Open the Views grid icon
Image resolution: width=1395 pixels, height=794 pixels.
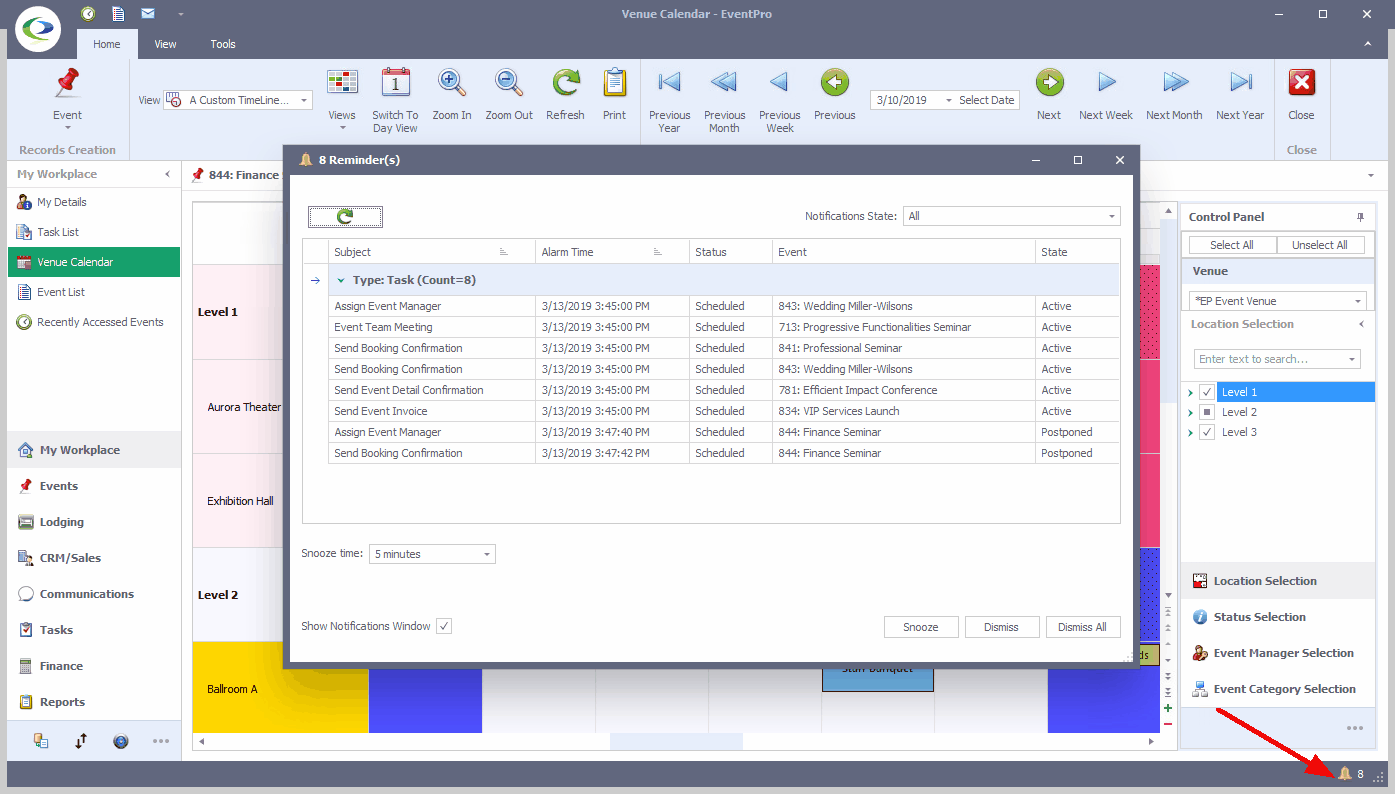(x=342, y=83)
